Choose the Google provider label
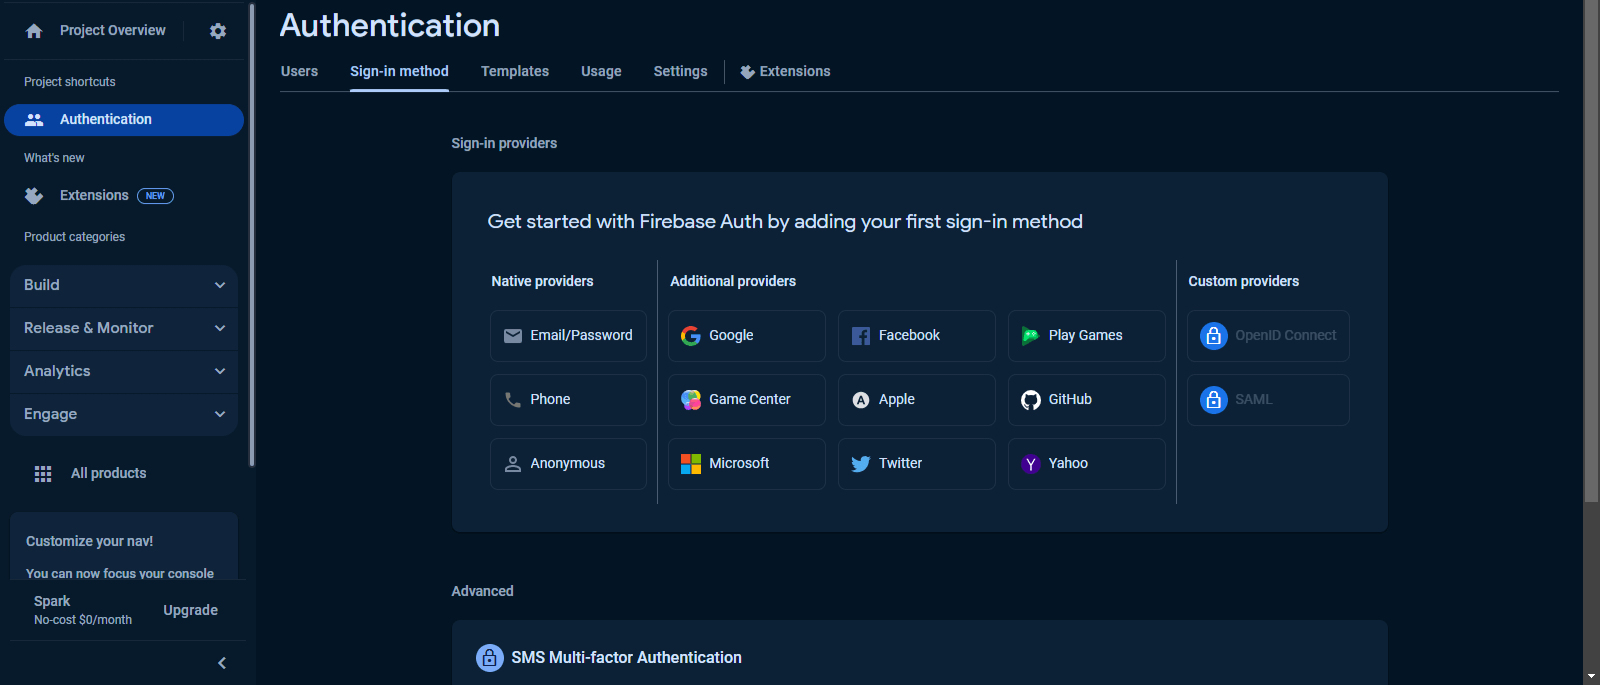The height and width of the screenshot is (685, 1600). (731, 335)
